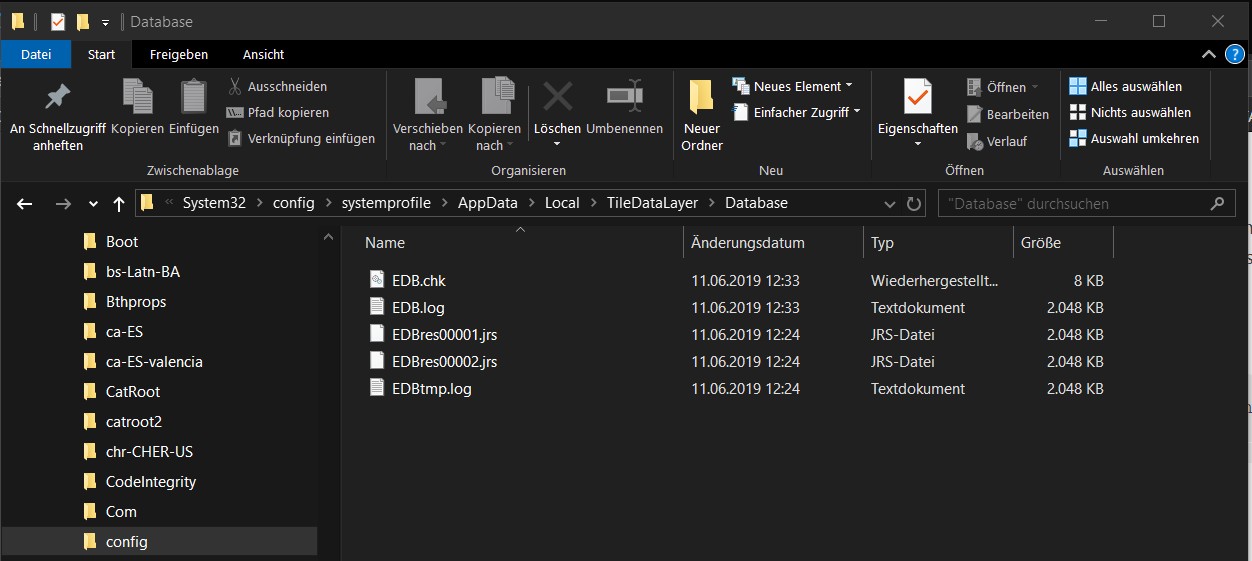Viewport: 1252px width, 561px height.
Task: Open Einfacher Zugriff dropdown
Action: [x=797, y=113]
